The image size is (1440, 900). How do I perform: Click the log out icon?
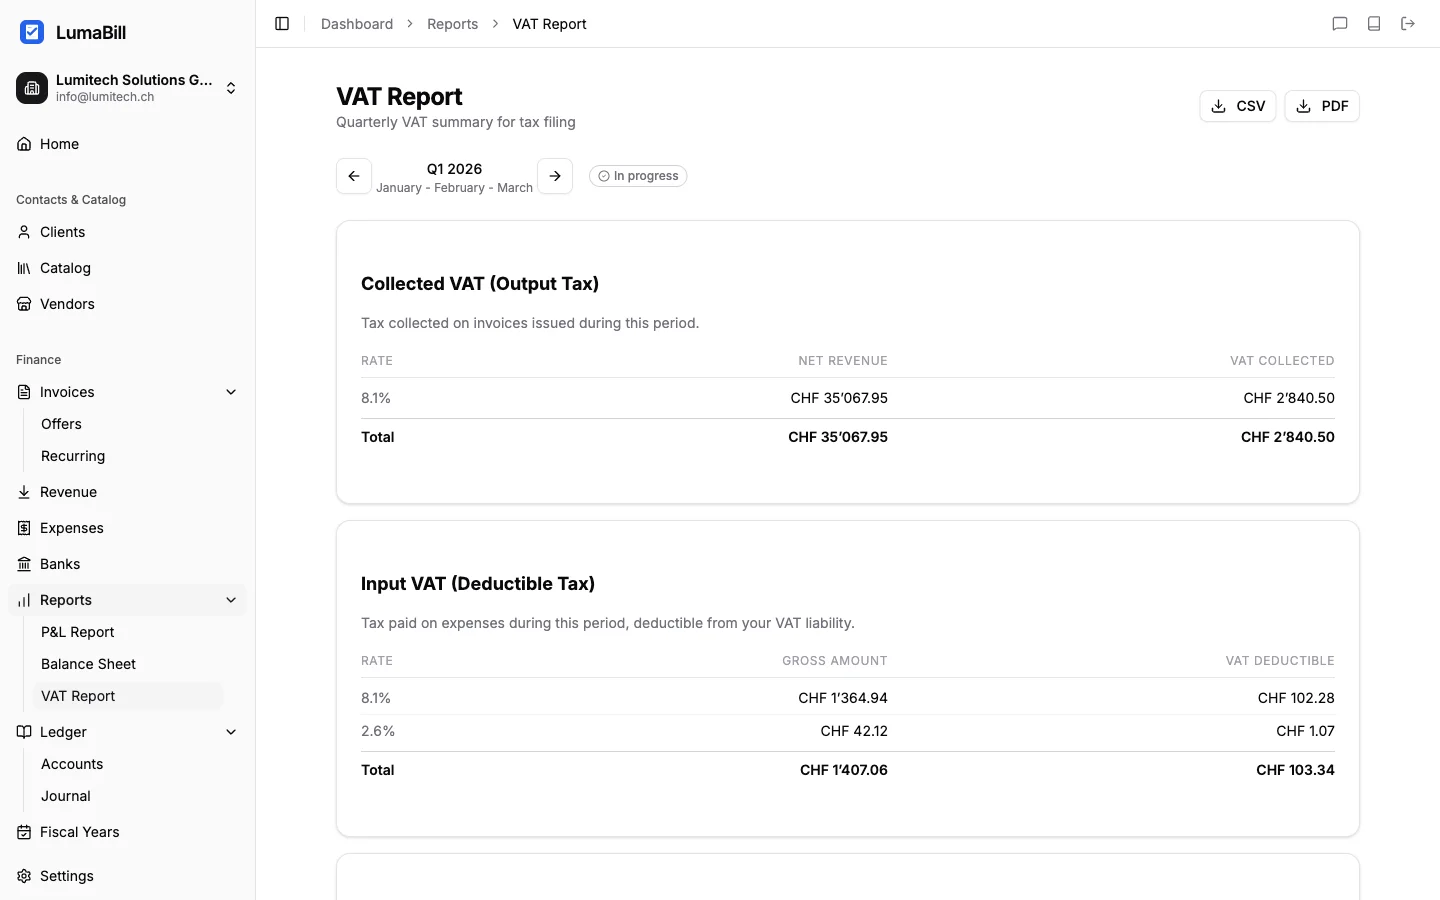tap(1408, 23)
